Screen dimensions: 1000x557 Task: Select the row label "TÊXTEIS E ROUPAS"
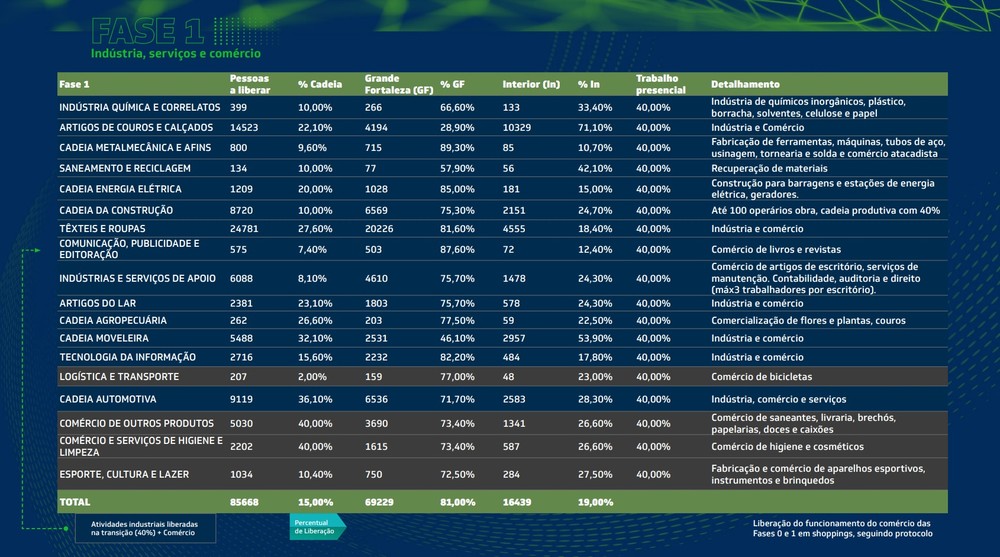pyautogui.click(x=102, y=228)
